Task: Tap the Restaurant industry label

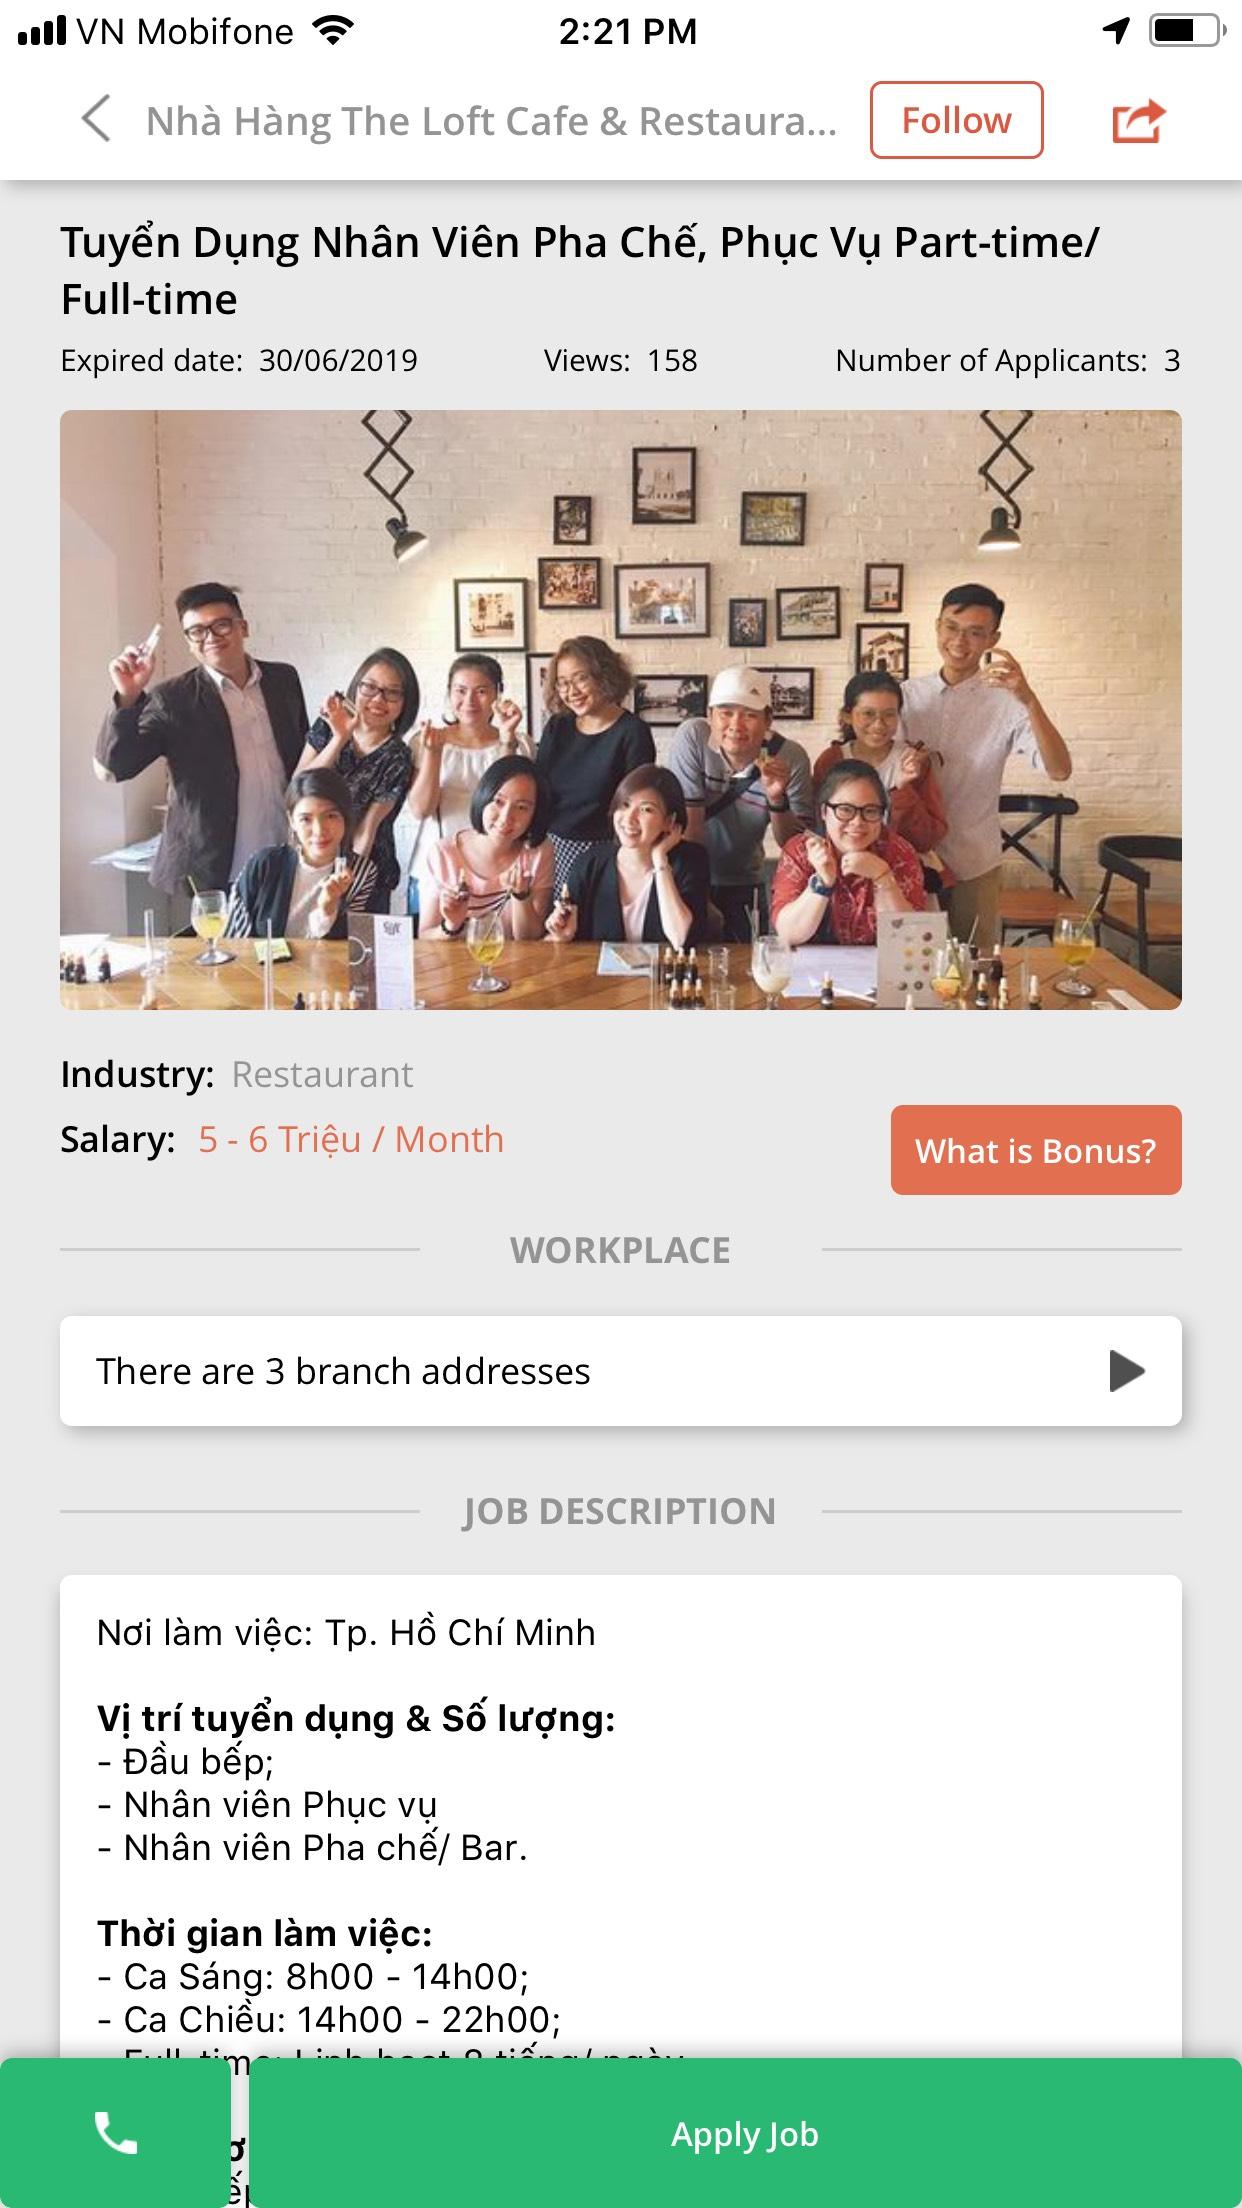Action: click(x=322, y=1074)
